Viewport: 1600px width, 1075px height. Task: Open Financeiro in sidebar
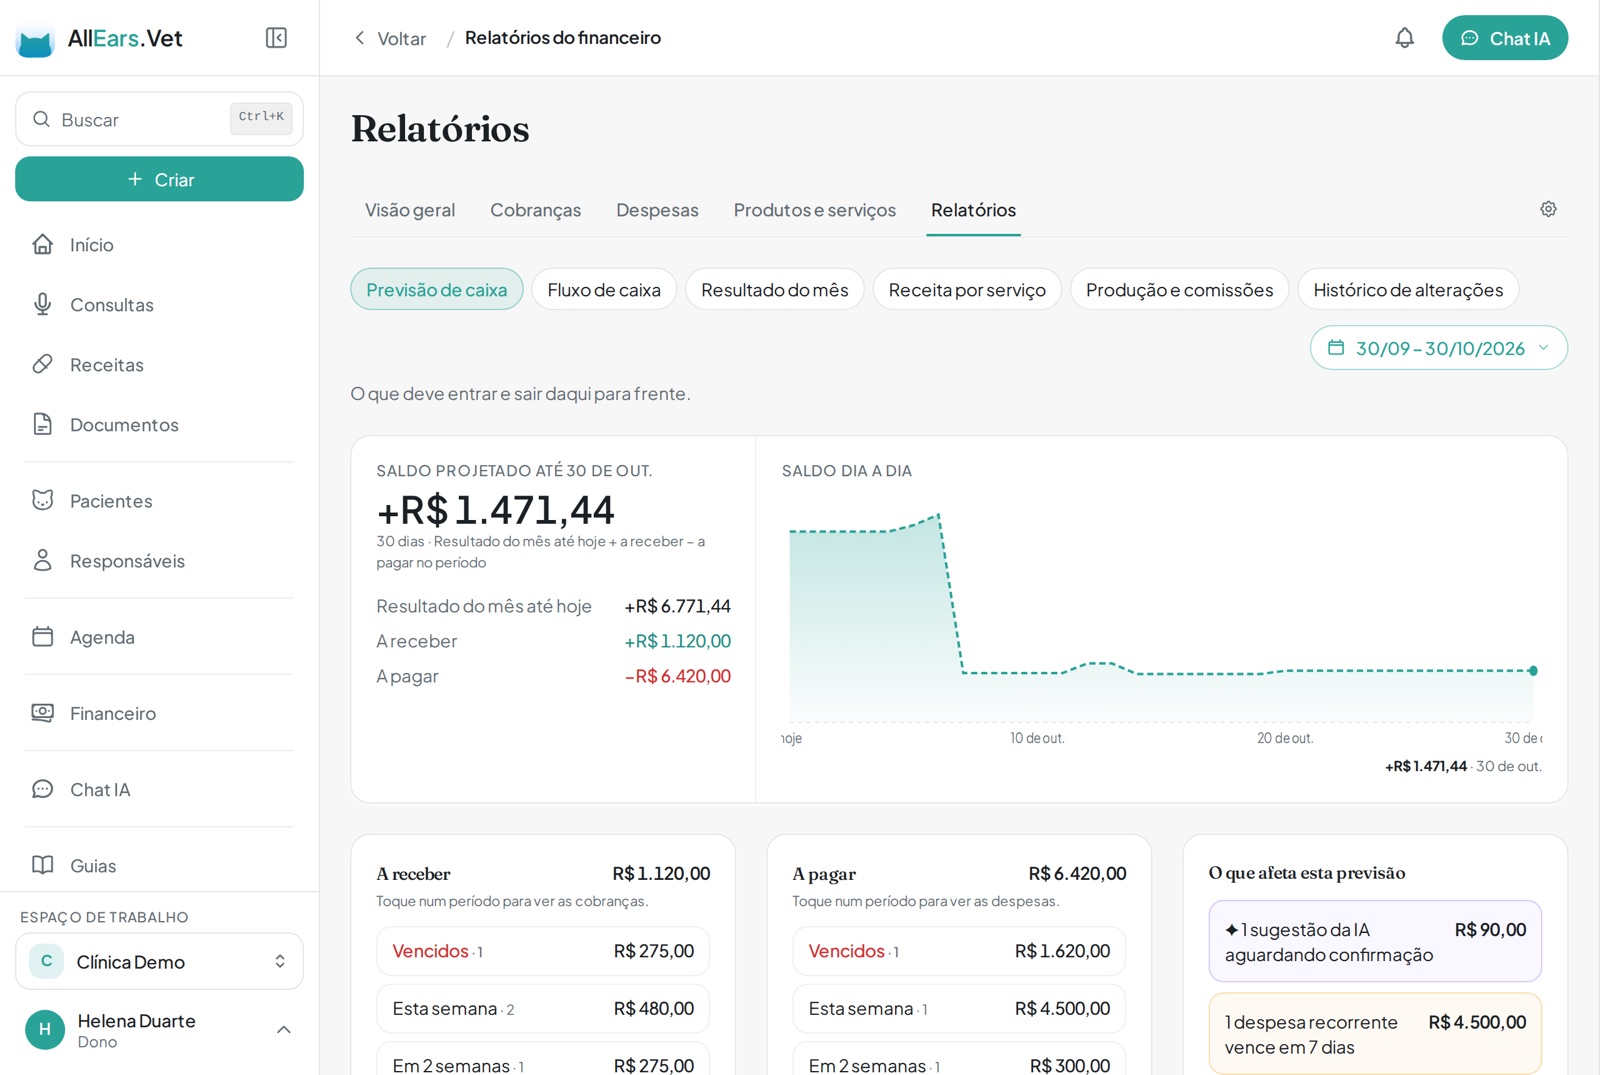point(160,713)
